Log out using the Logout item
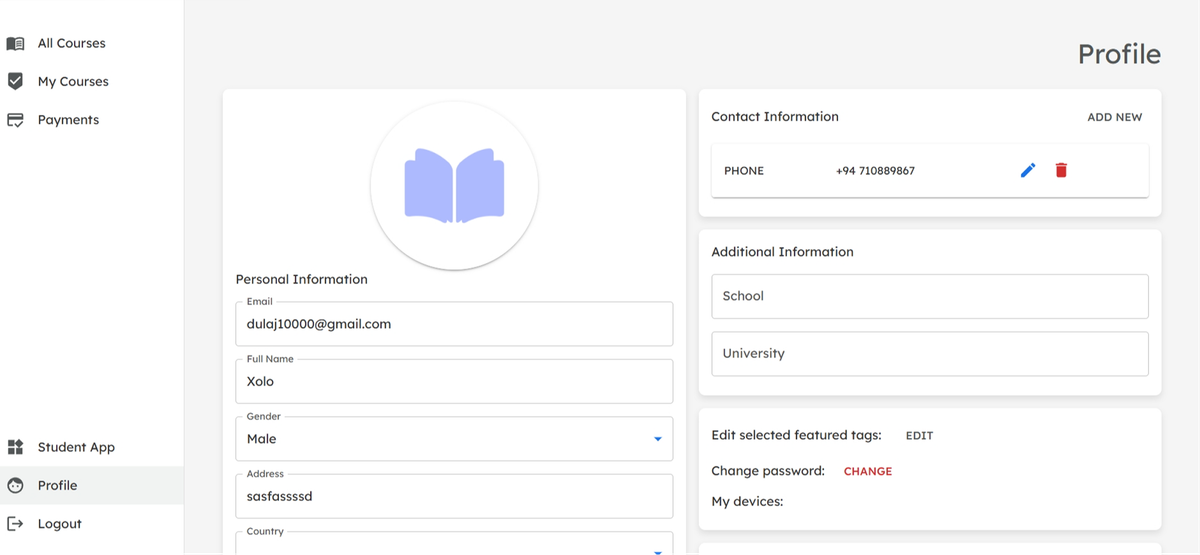This screenshot has width=1200, height=555. tap(92, 523)
